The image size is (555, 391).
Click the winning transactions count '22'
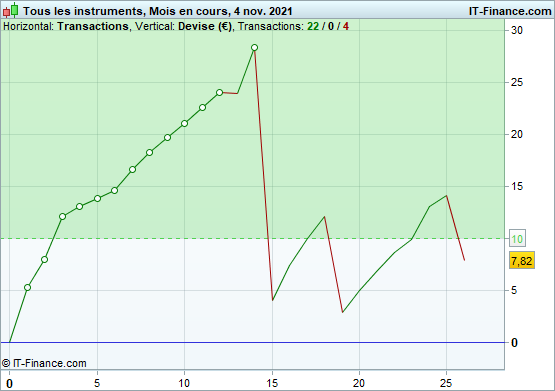tap(313, 27)
